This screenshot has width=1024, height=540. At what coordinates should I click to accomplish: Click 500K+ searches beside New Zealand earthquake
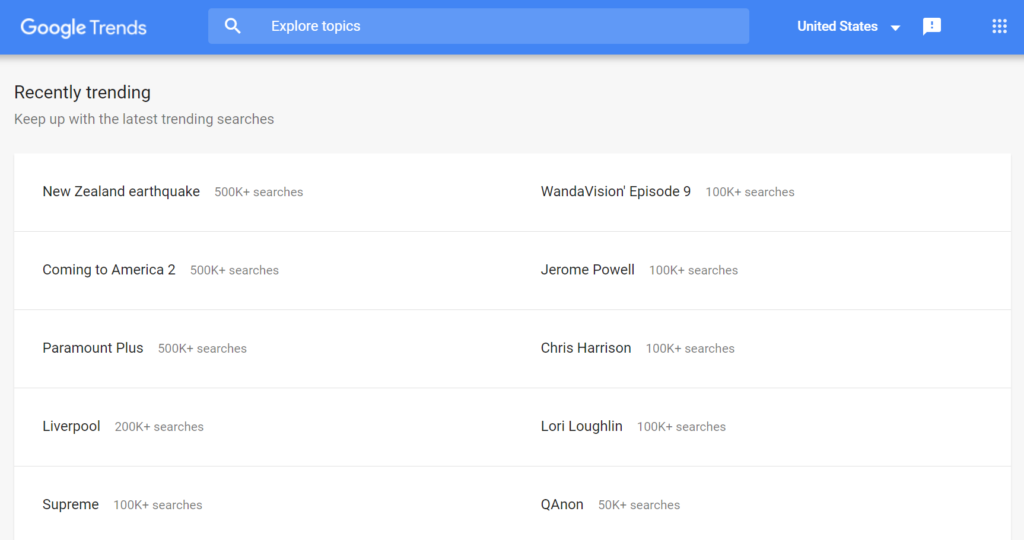[x=259, y=192]
